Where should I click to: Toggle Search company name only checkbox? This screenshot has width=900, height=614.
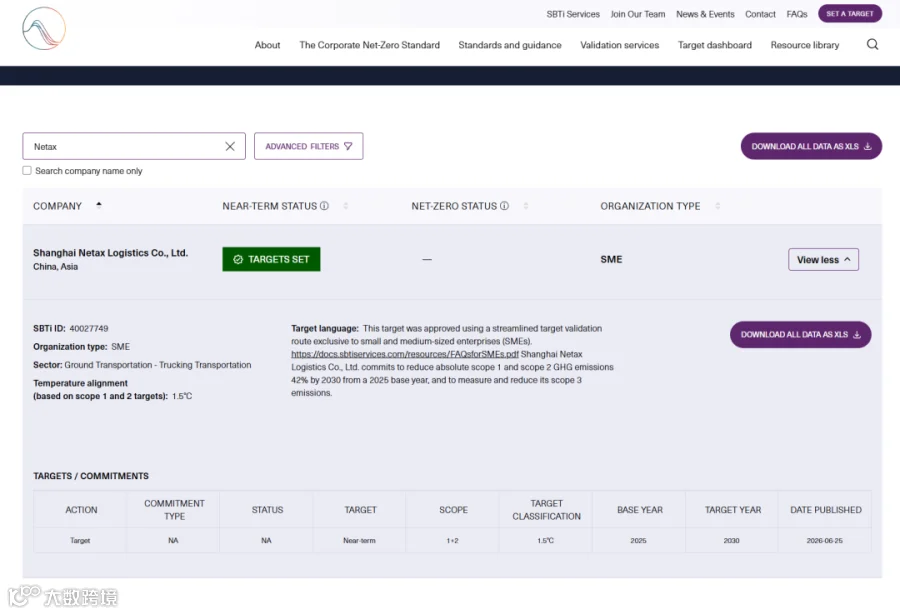click(27, 170)
